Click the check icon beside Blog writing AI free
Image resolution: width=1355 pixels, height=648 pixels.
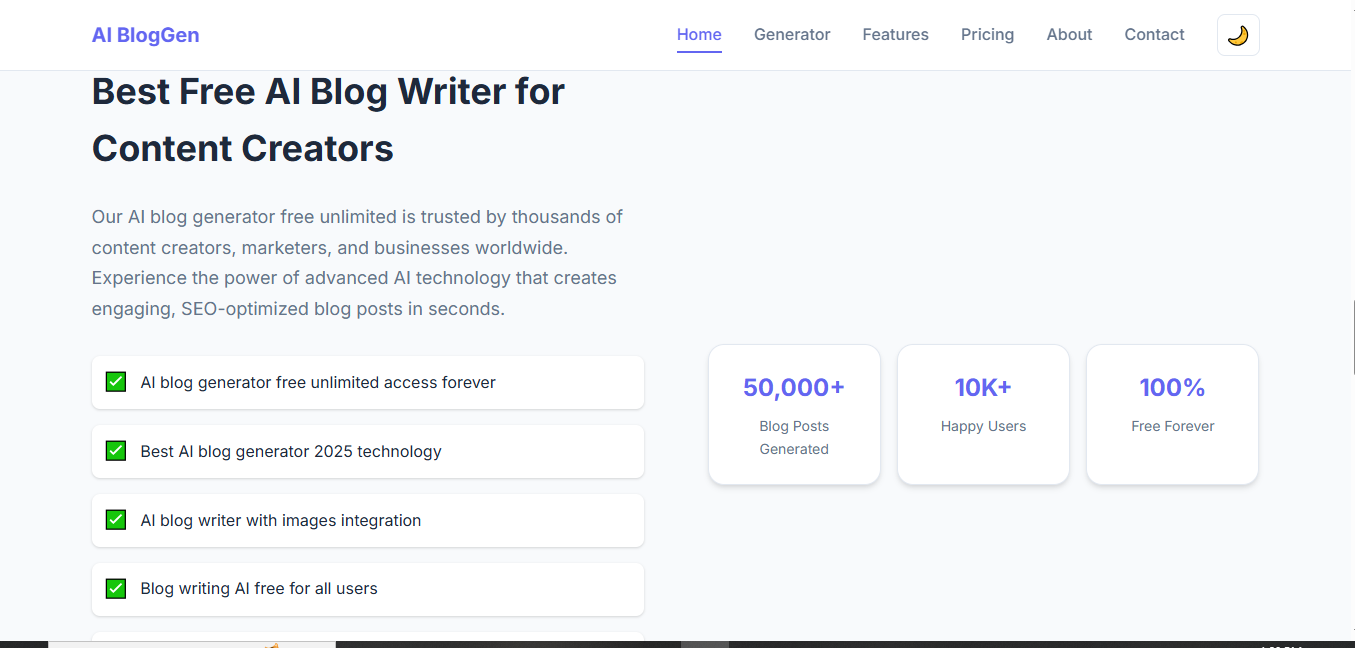point(116,588)
